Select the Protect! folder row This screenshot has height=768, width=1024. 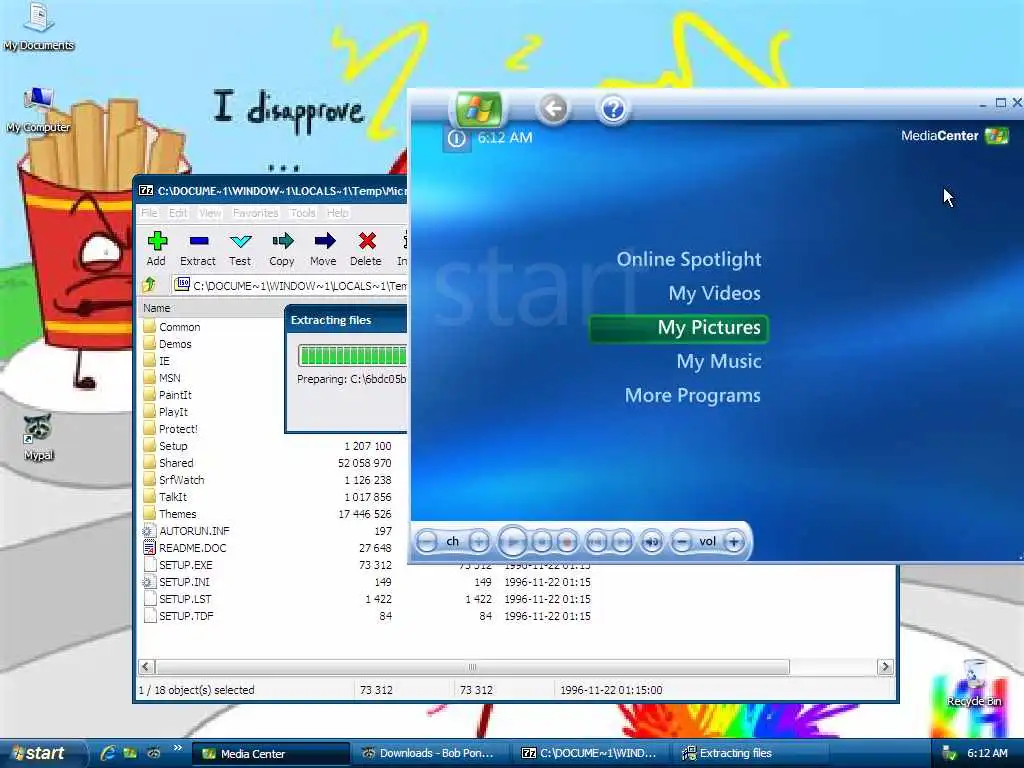click(x=170, y=429)
